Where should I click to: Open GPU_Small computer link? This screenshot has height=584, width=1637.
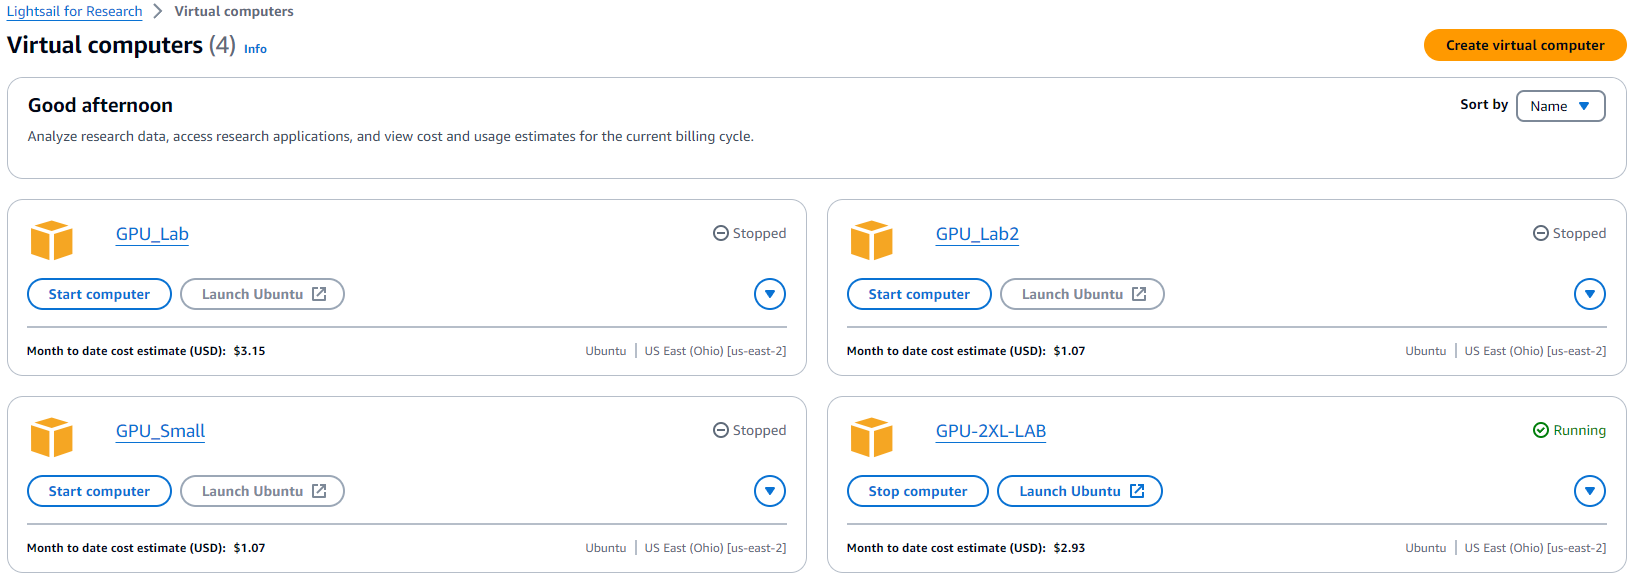click(x=160, y=431)
